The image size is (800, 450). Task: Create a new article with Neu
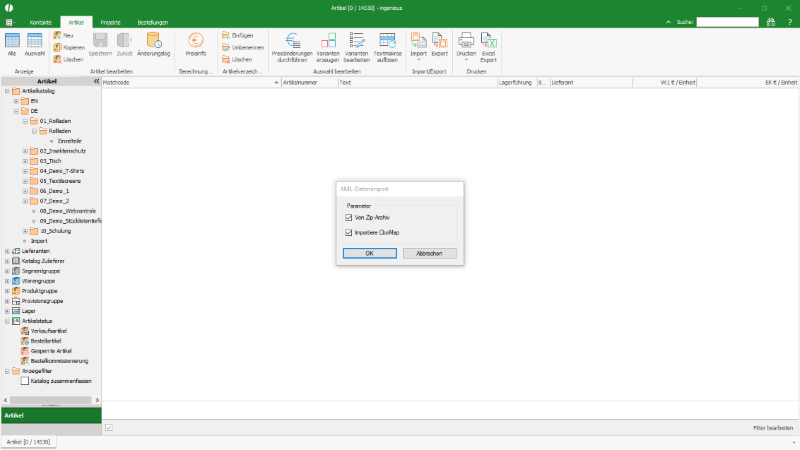(x=64, y=35)
